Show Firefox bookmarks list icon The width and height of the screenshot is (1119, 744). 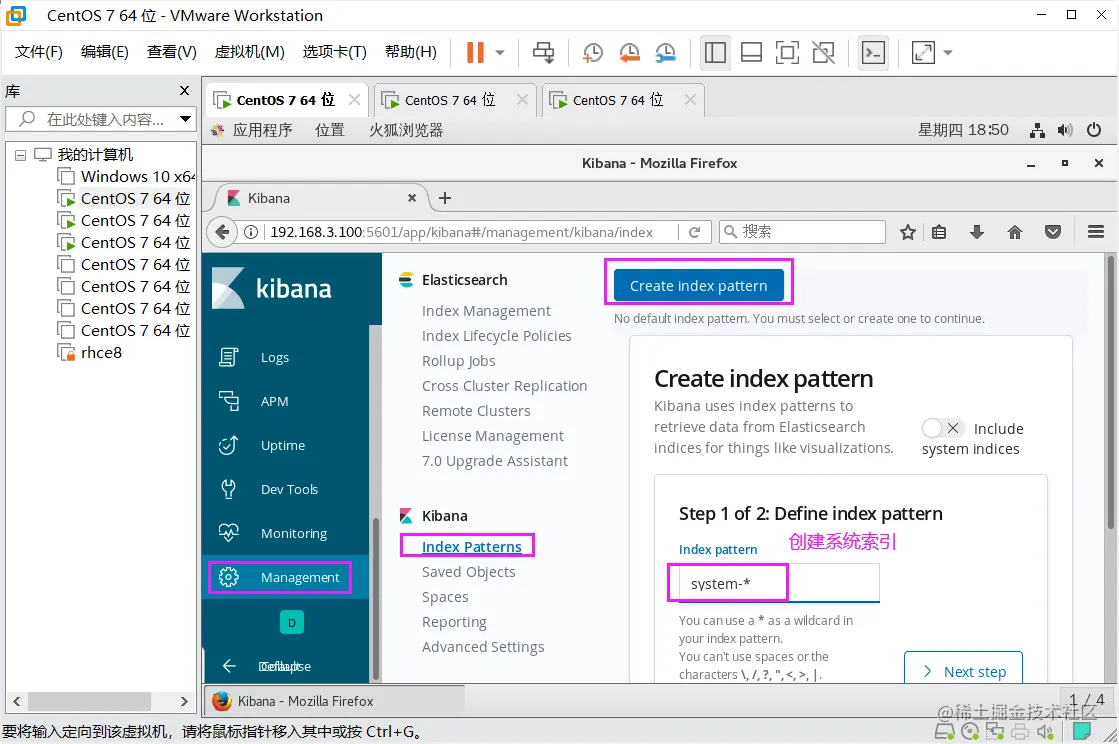pyautogui.click(x=939, y=232)
